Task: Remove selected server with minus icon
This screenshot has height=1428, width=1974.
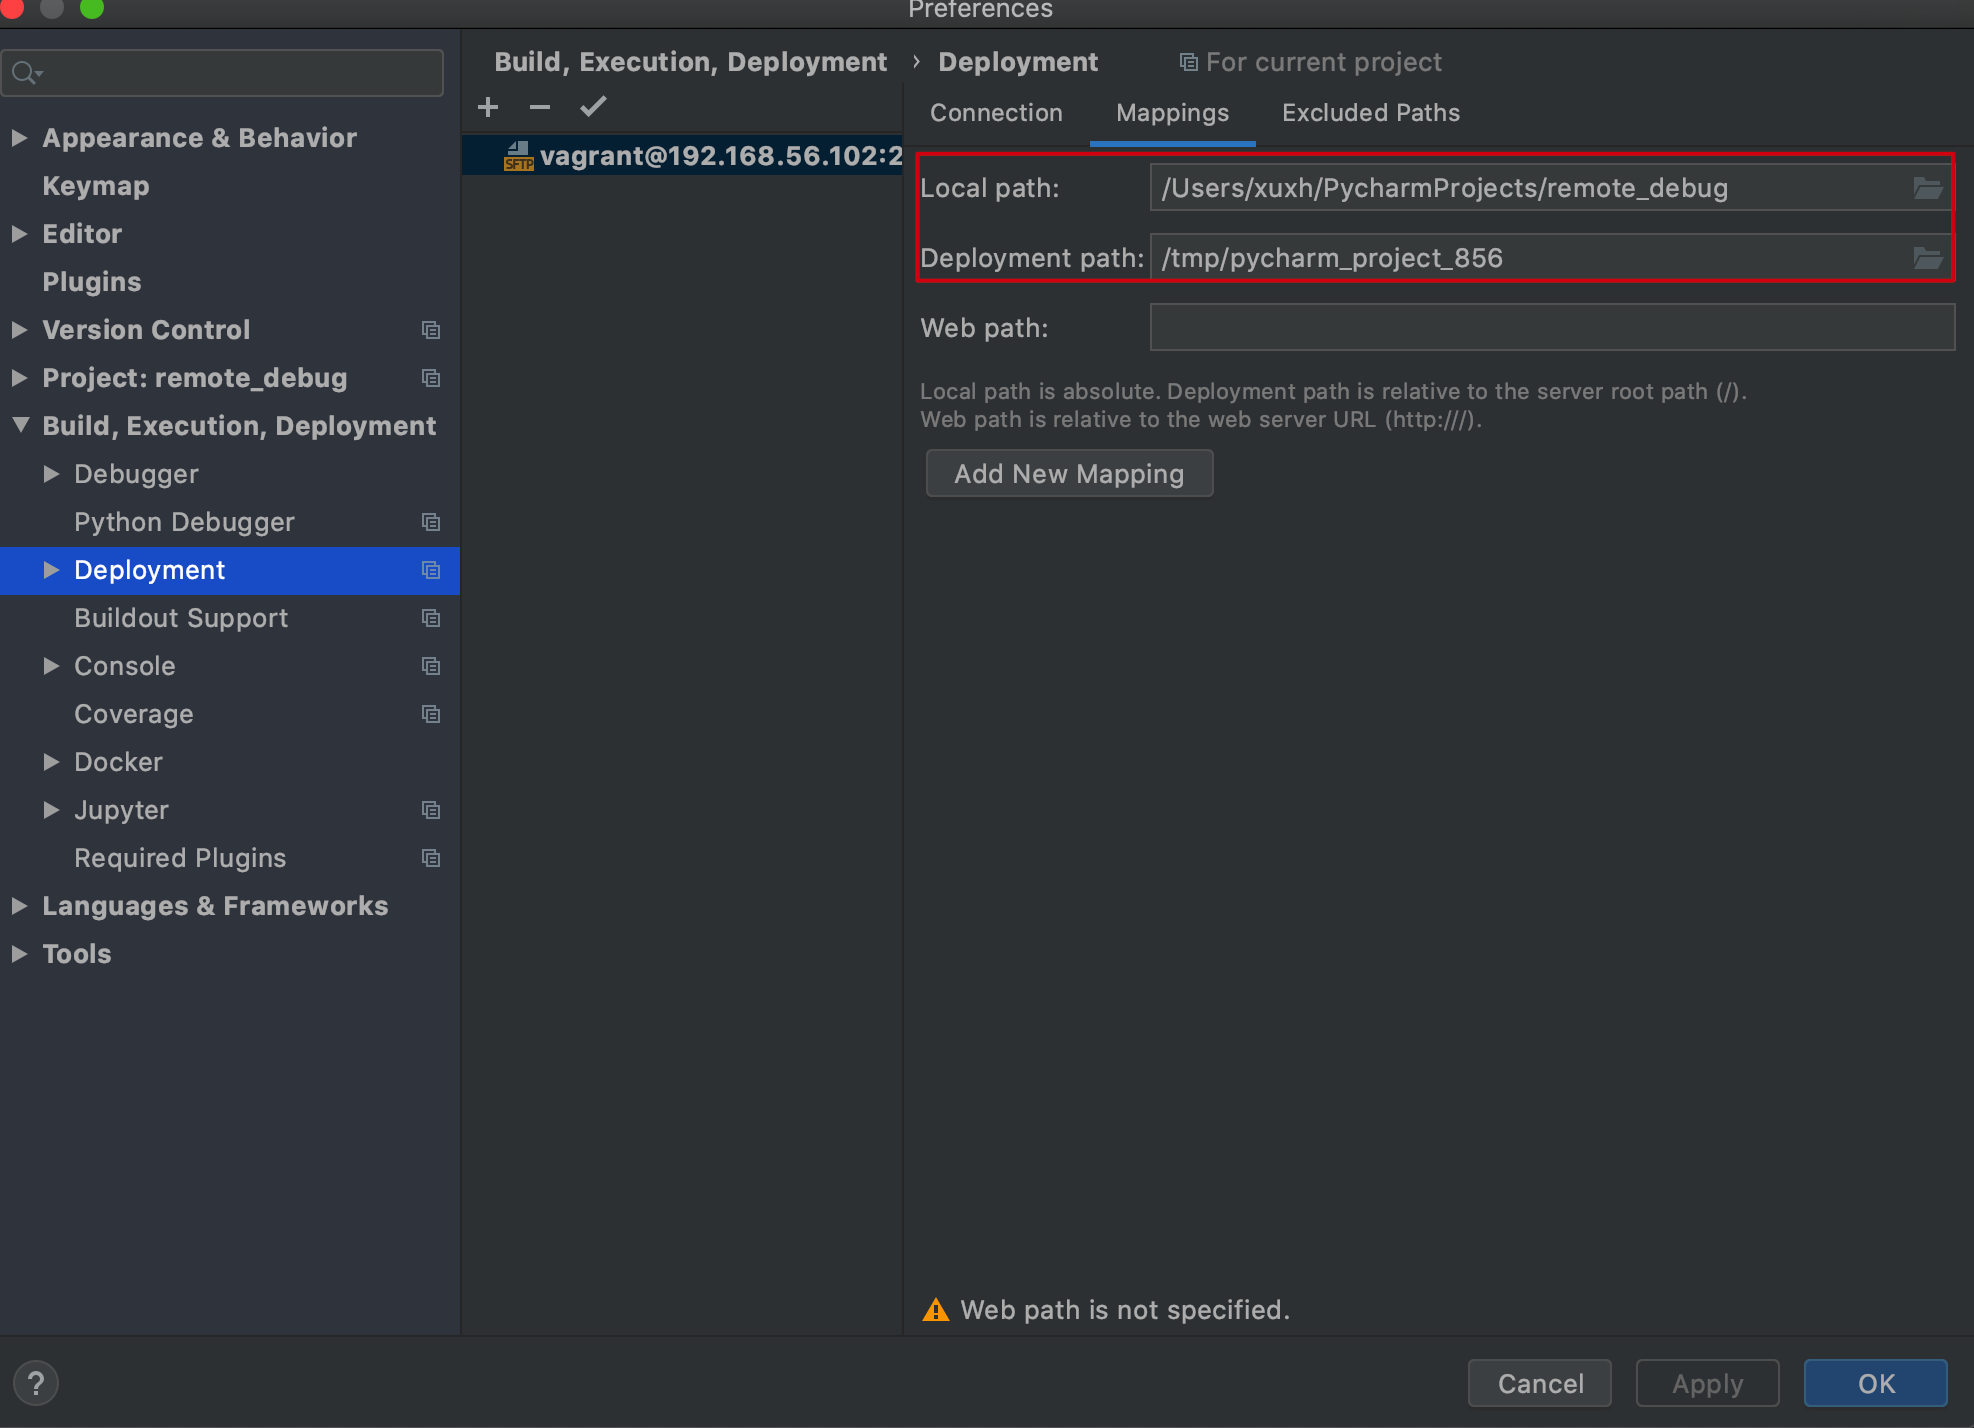Action: 540,107
